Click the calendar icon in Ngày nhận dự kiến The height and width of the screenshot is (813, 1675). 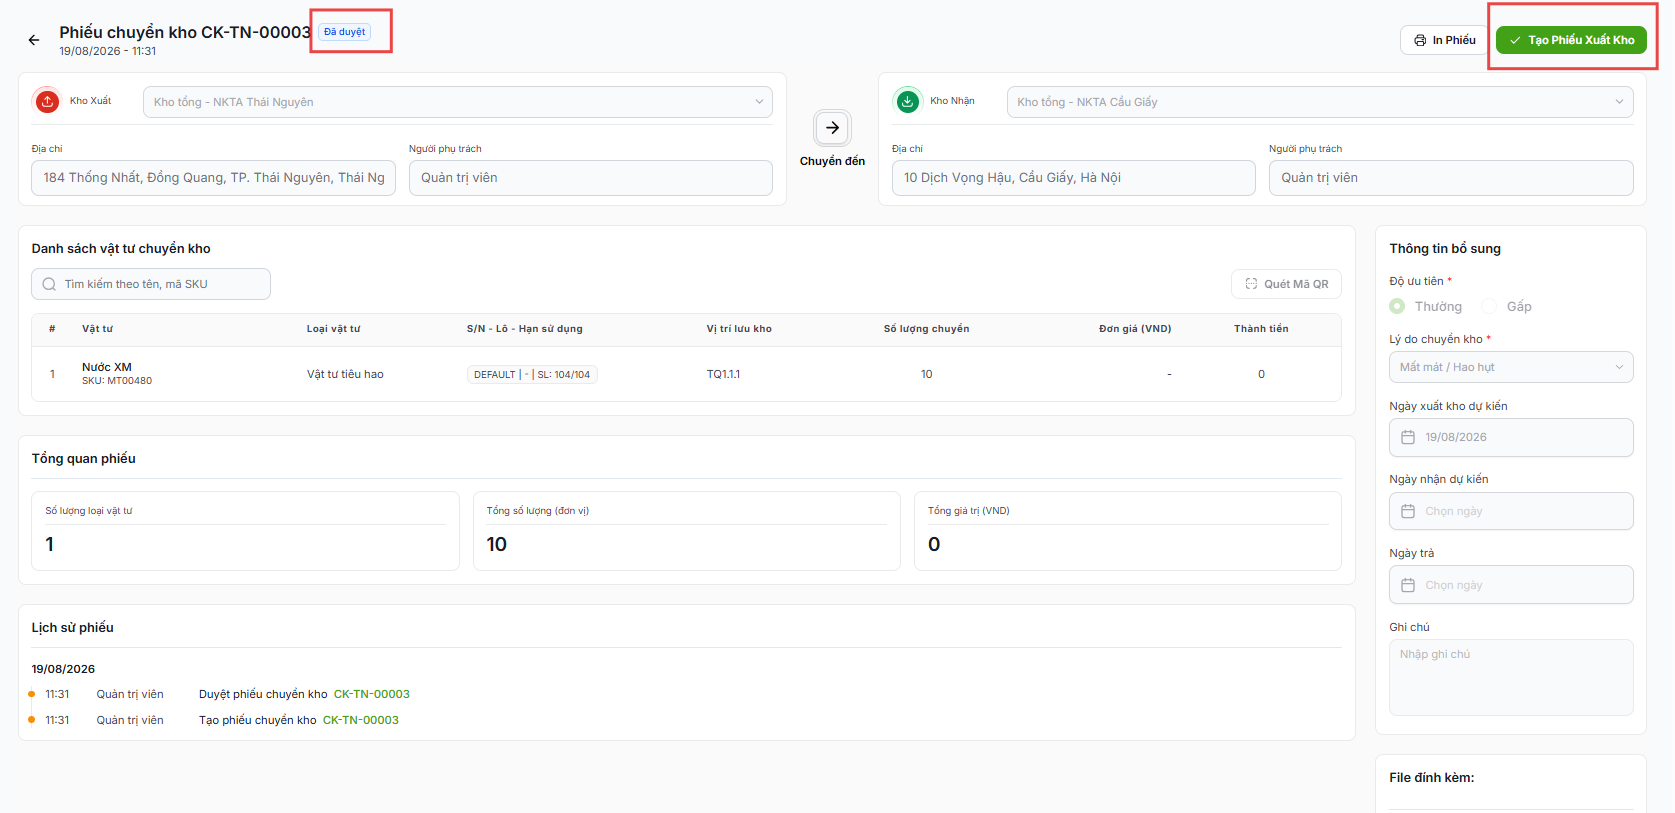(x=1408, y=511)
